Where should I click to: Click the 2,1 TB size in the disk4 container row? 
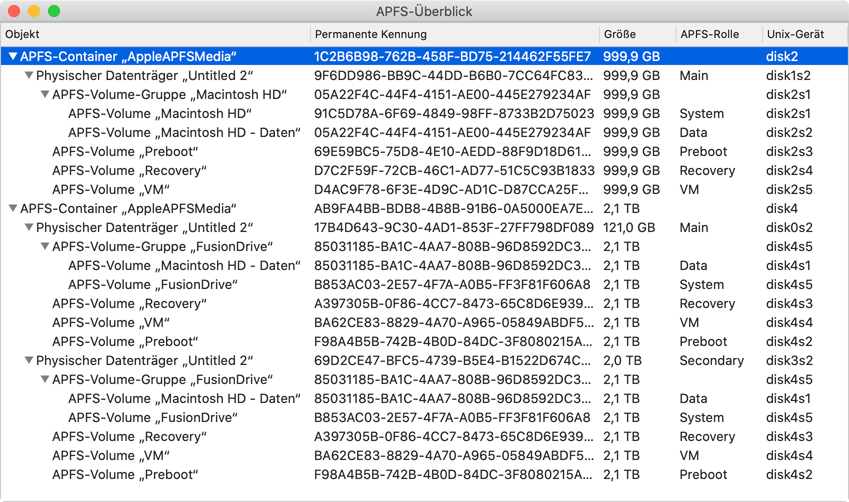pyautogui.click(x=621, y=208)
